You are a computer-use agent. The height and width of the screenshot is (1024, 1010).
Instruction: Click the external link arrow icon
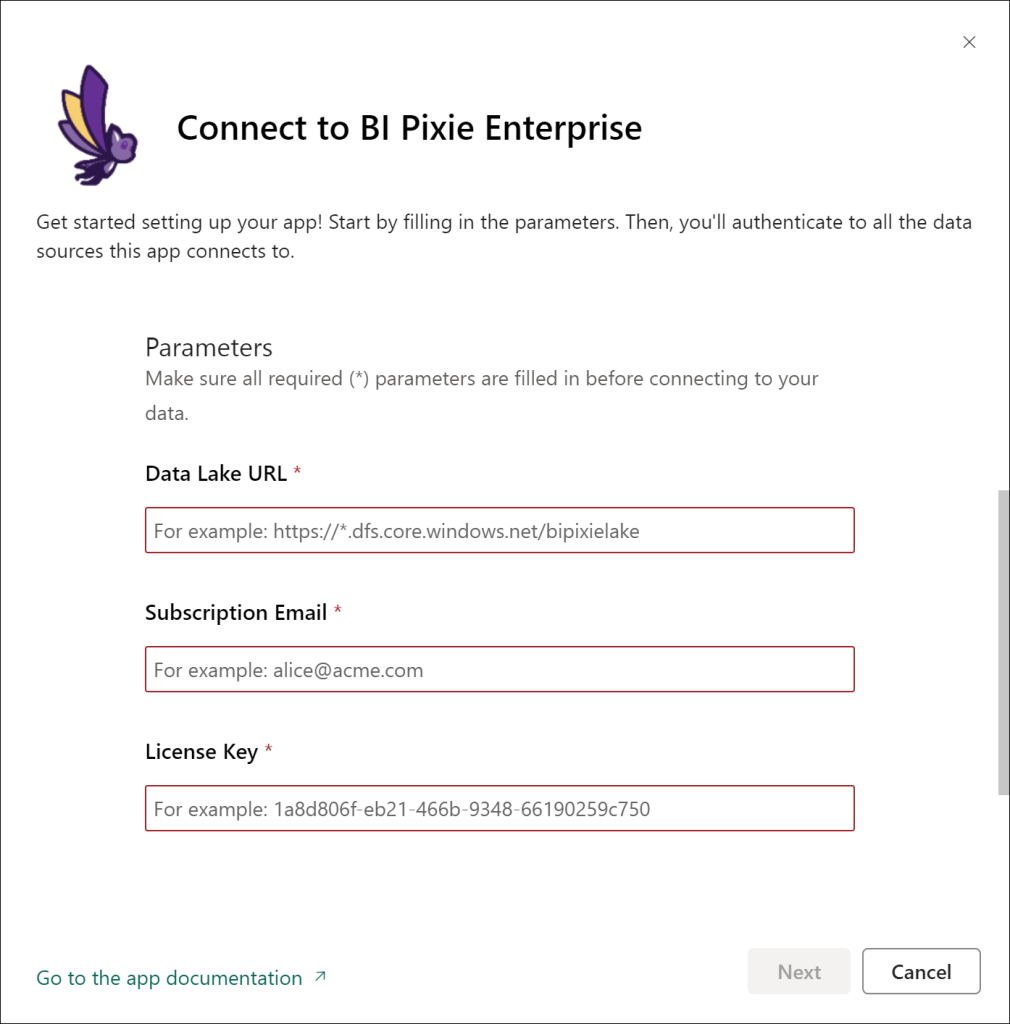(x=320, y=977)
